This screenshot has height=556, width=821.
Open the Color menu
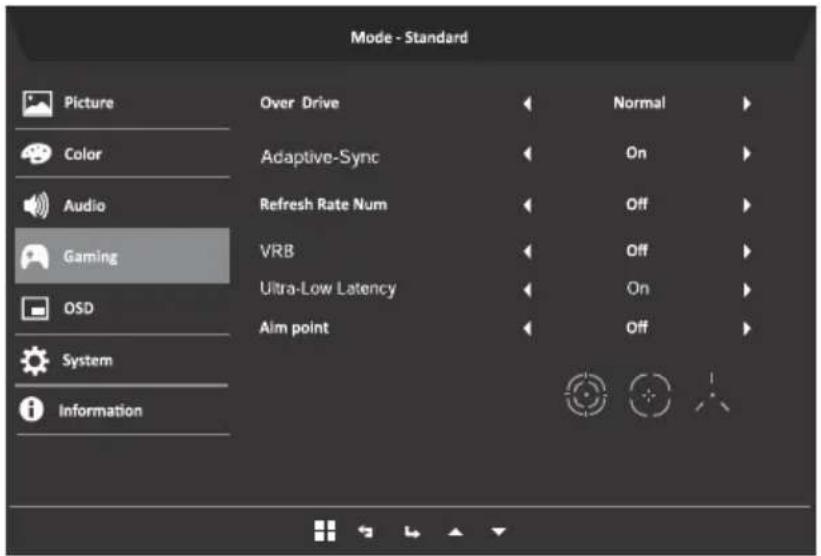coord(123,154)
